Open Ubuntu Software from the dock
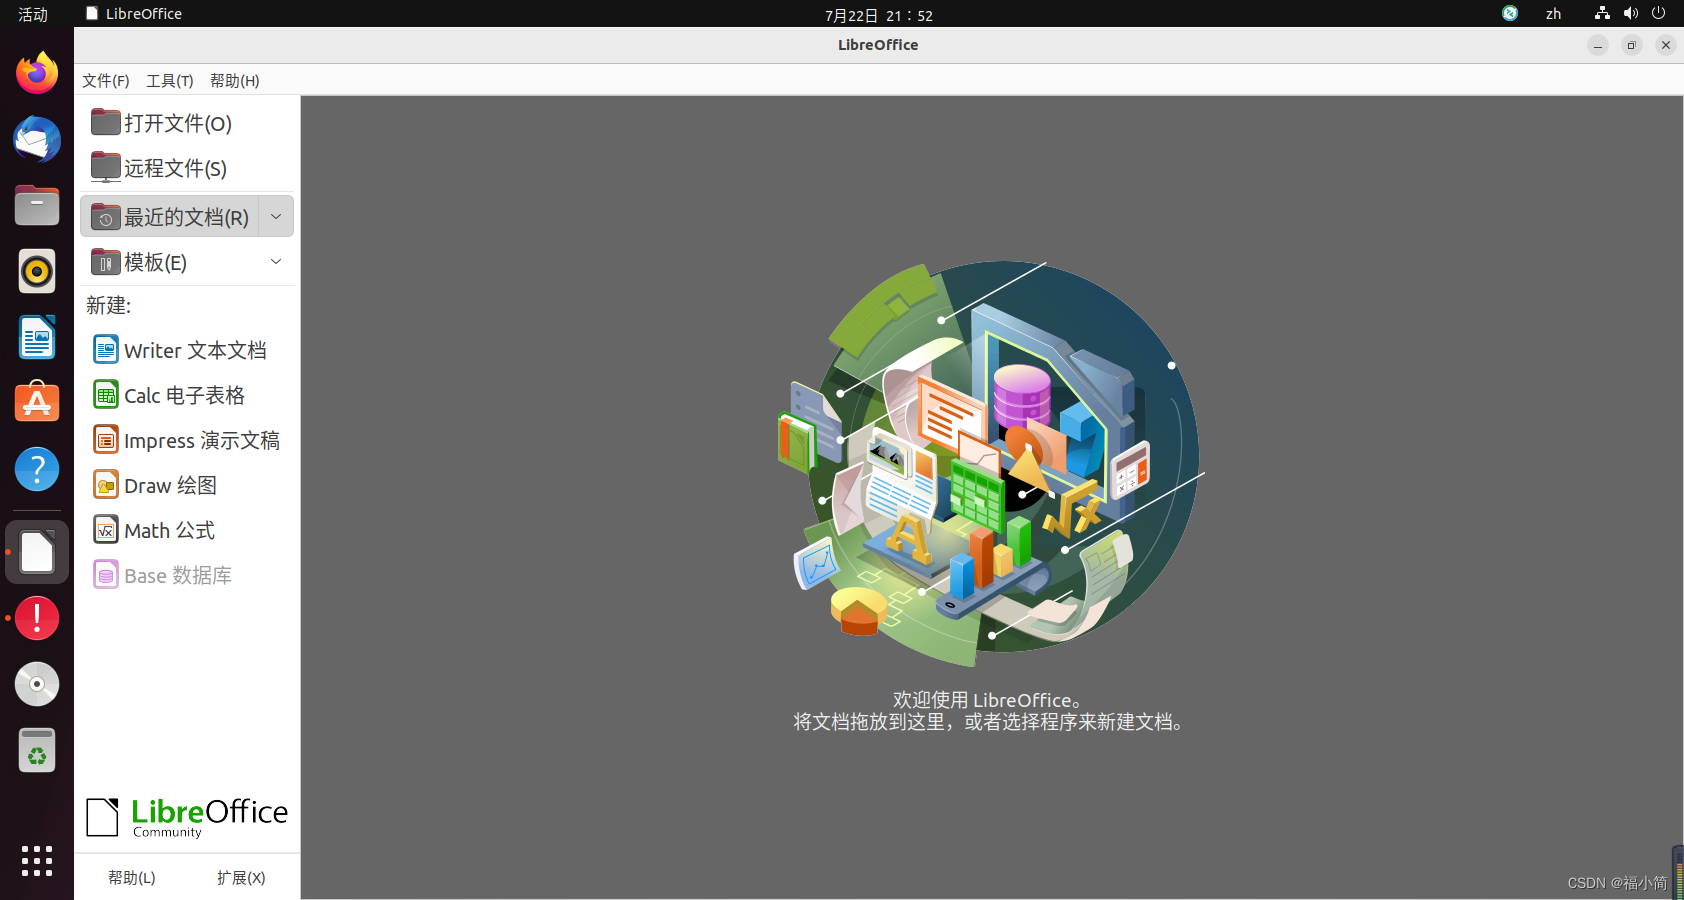This screenshot has height=900, width=1684. point(36,402)
